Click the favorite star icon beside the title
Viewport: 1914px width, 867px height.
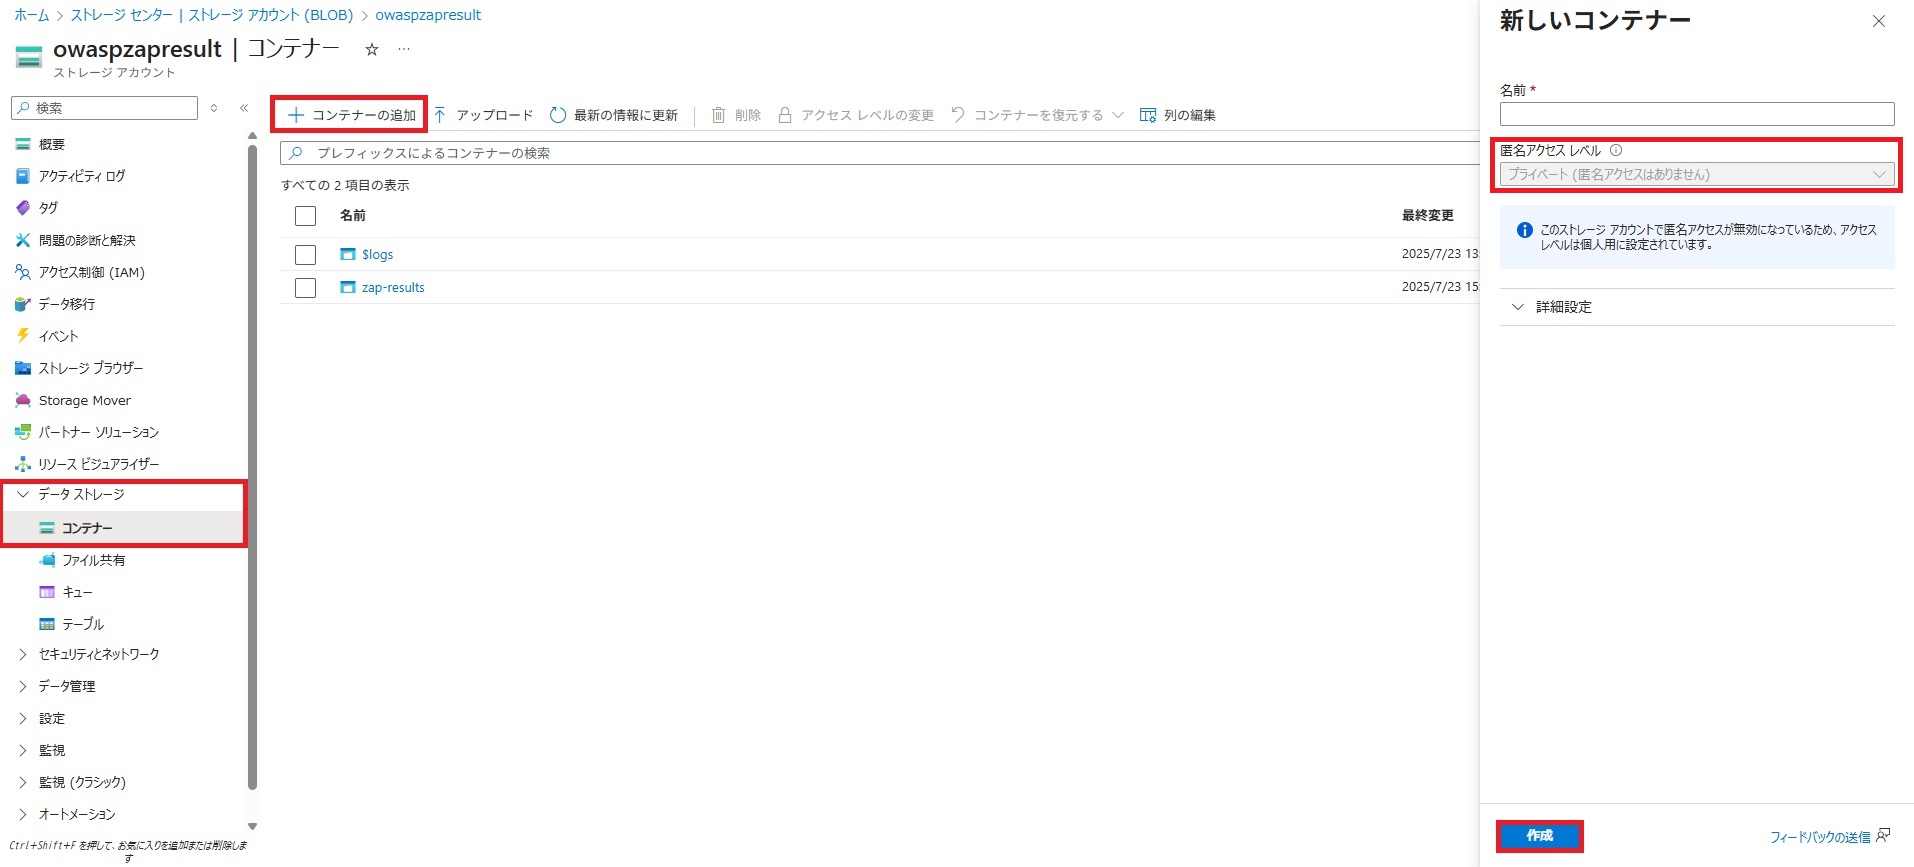[x=372, y=49]
